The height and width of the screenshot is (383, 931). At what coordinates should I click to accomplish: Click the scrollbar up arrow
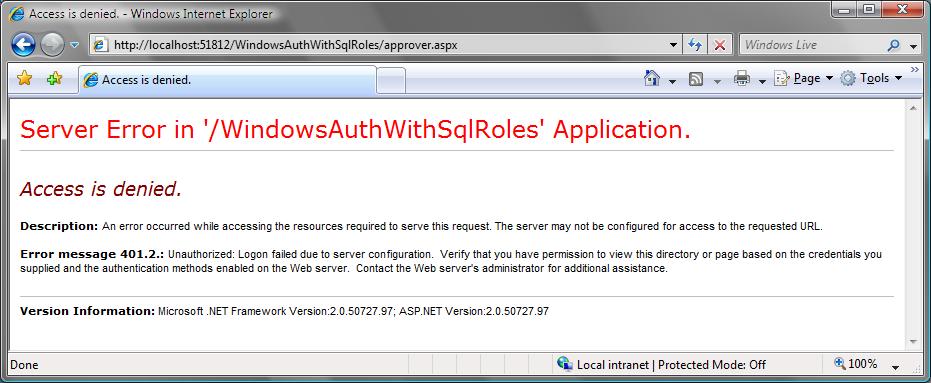pos(913,108)
